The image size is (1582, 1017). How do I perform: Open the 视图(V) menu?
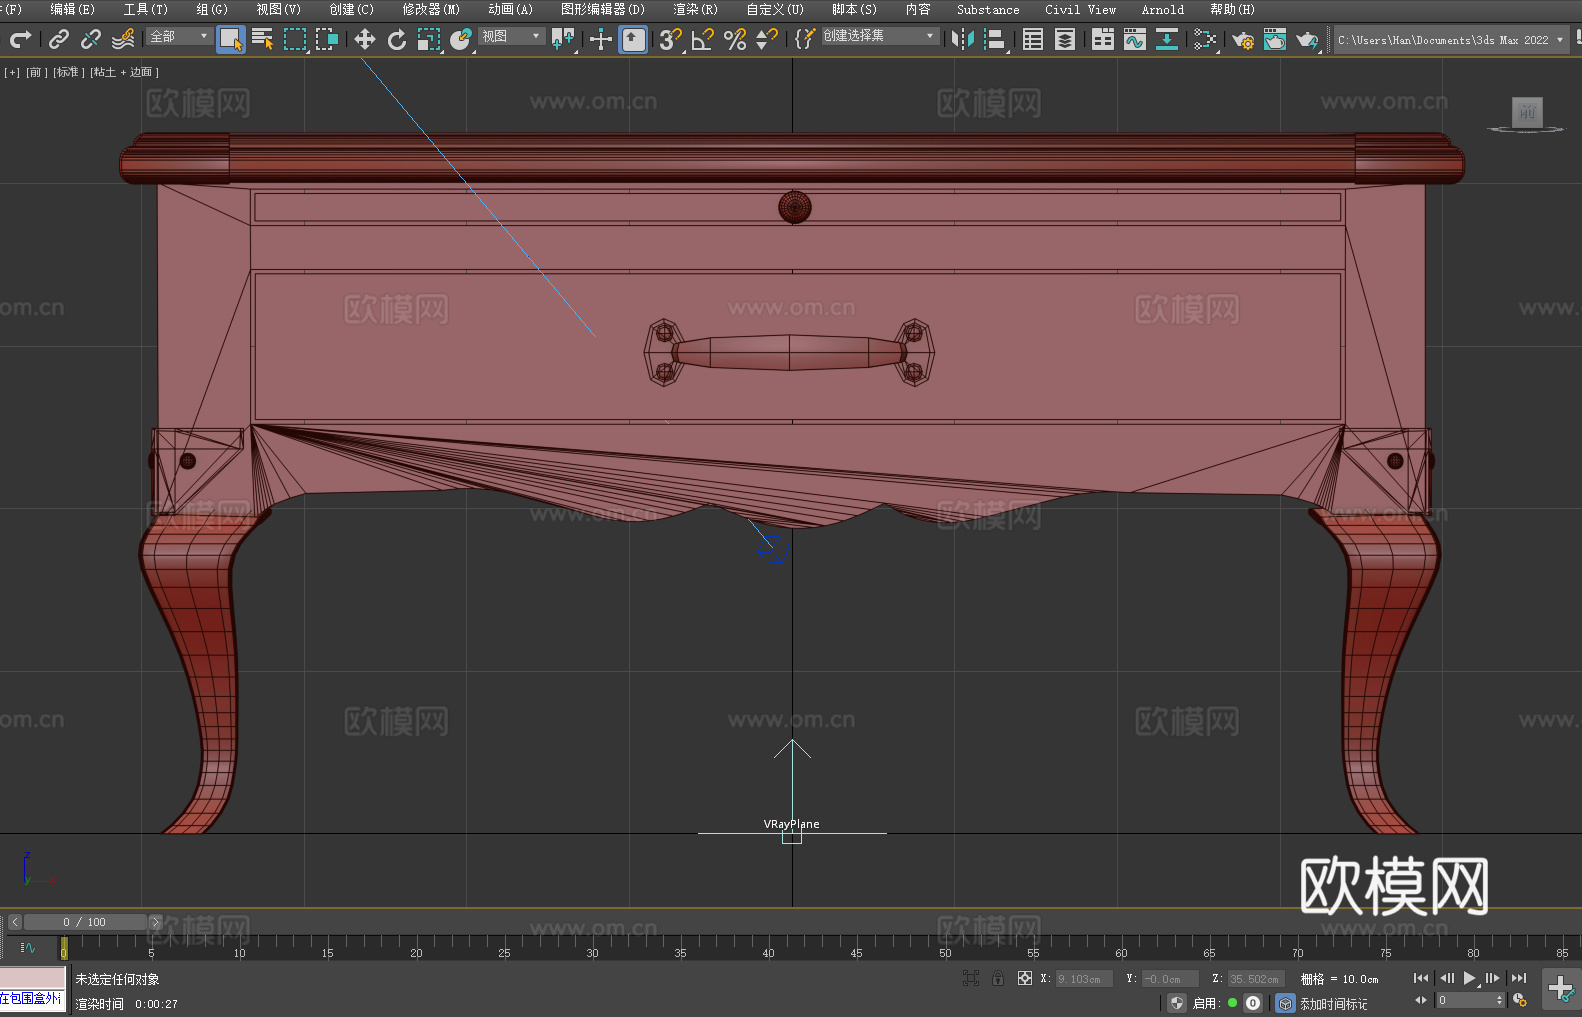[279, 9]
